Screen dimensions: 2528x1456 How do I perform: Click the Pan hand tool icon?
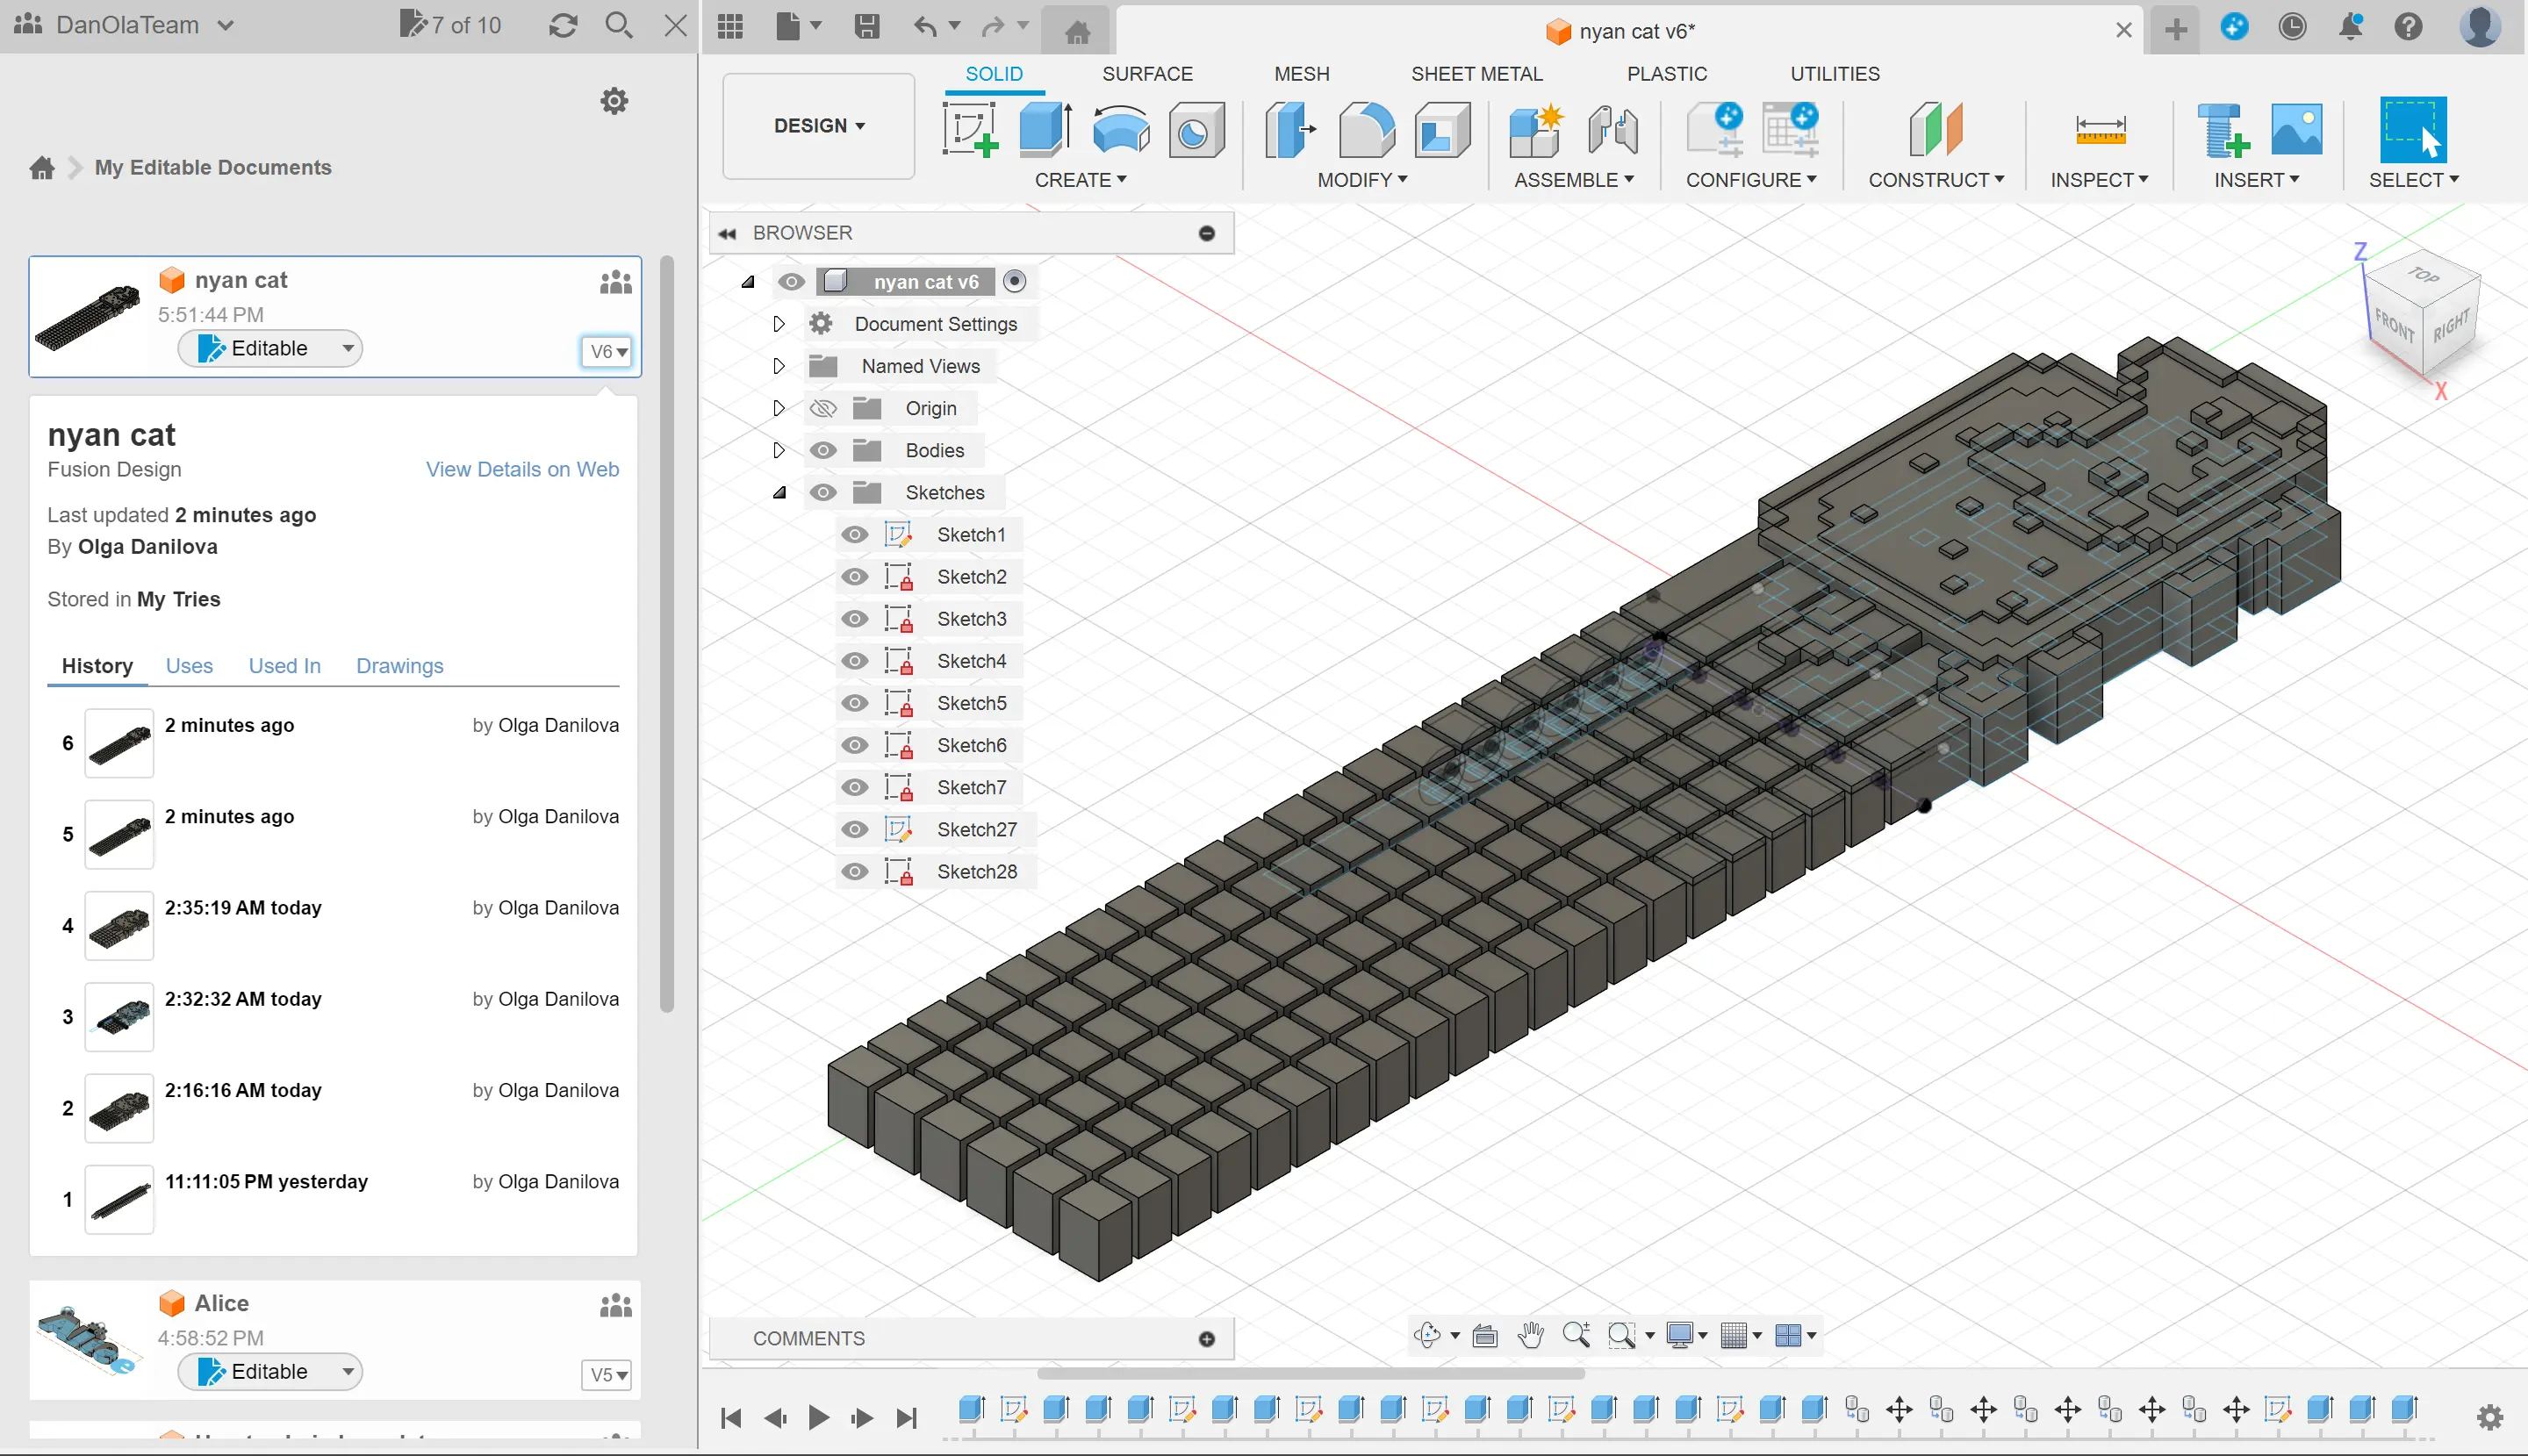[1530, 1335]
